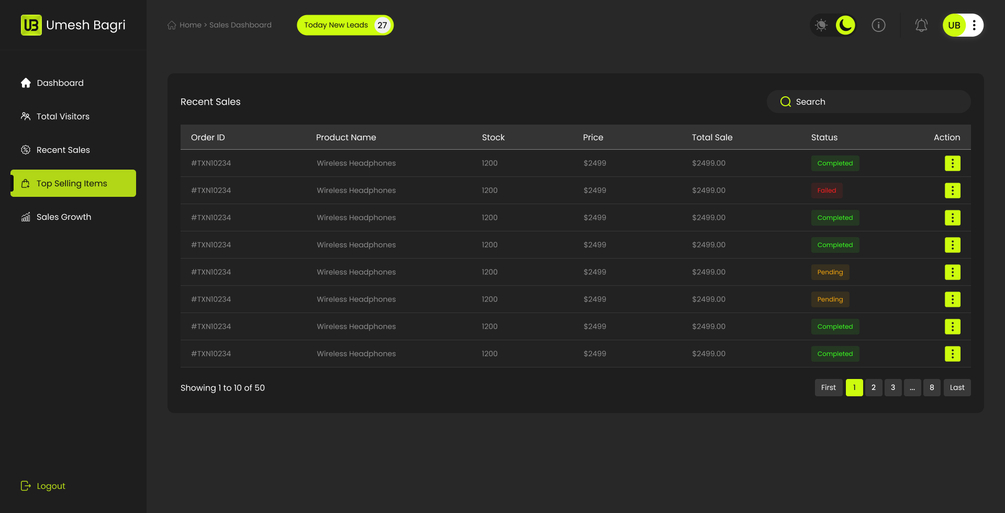Click the Price column header
The width and height of the screenshot is (1005, 513).
click(x=593, y=137)
